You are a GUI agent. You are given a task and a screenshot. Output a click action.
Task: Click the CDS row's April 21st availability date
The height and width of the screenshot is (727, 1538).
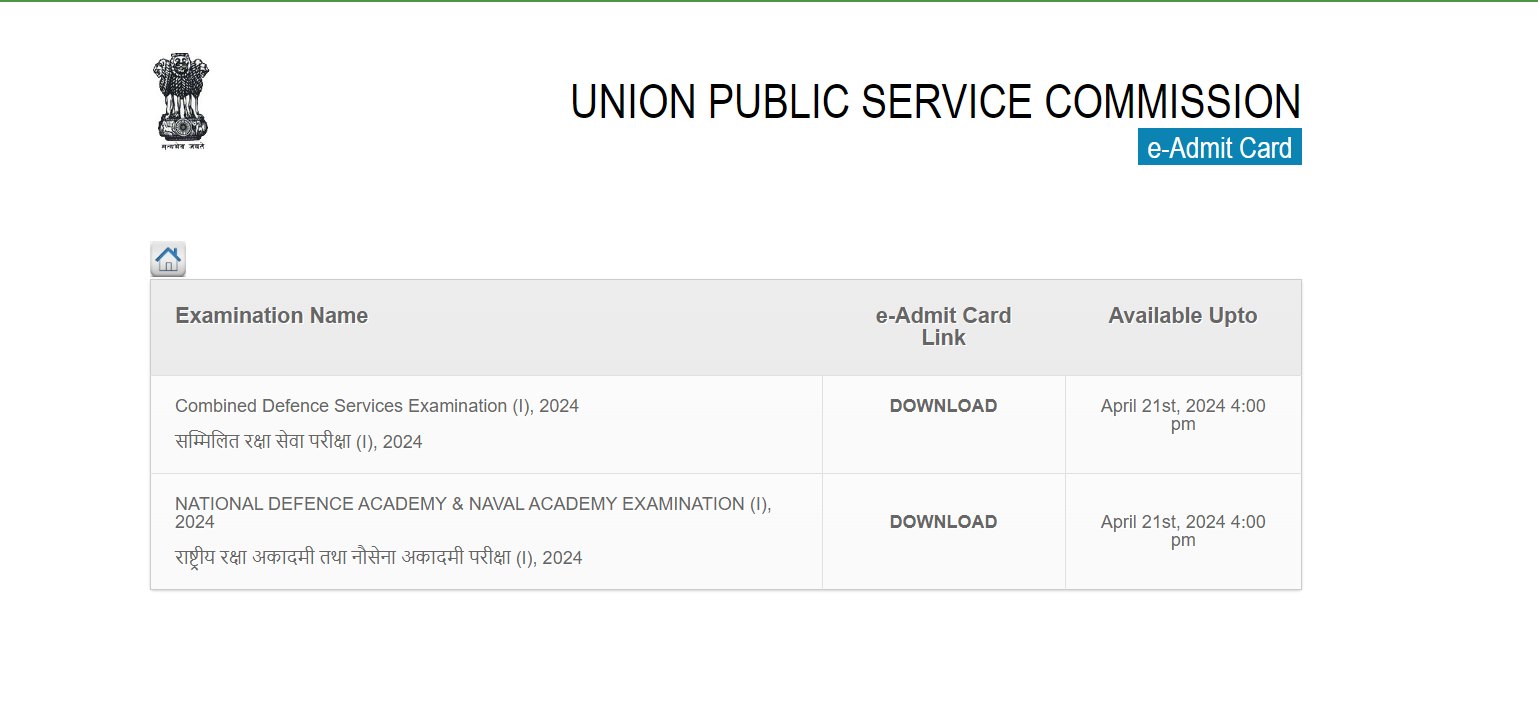[x=1183, y=415]
